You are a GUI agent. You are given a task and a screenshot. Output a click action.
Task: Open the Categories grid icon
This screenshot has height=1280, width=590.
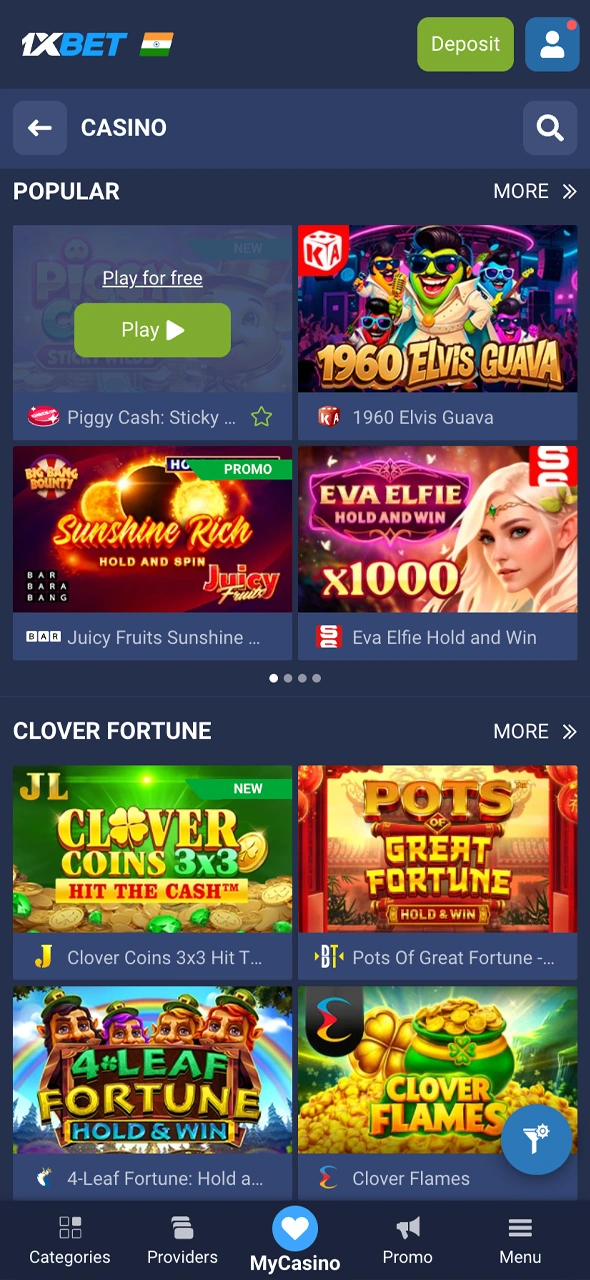pyautogui.click(x=70, y=1227)
